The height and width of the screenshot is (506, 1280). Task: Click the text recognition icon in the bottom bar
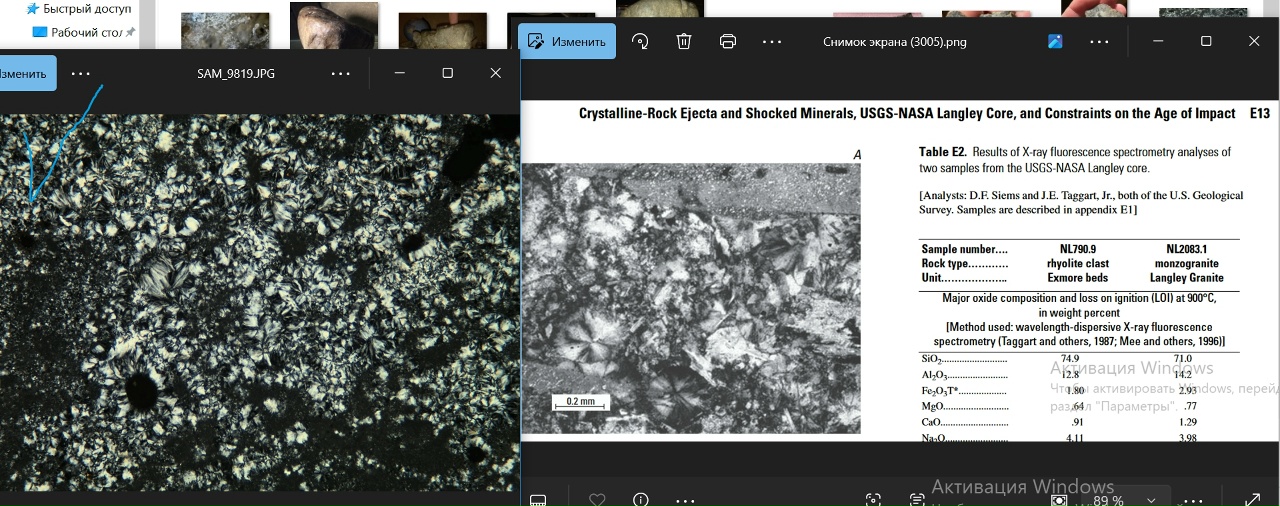coord(917,499)
